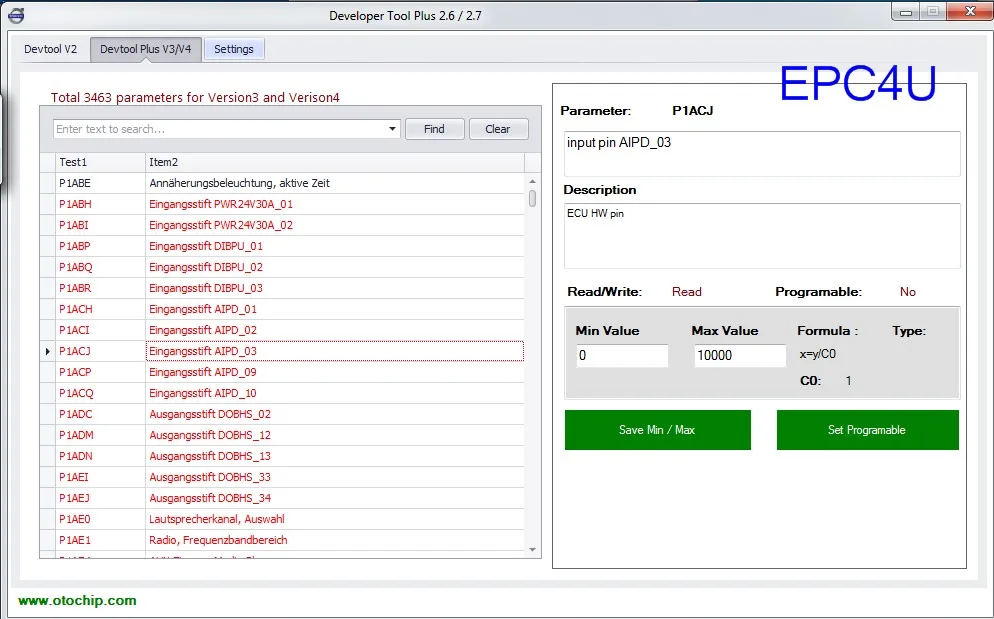This screenshot has width=994, height=619.
Task: Select the P1AE1 cell
Action: (100, 539)
